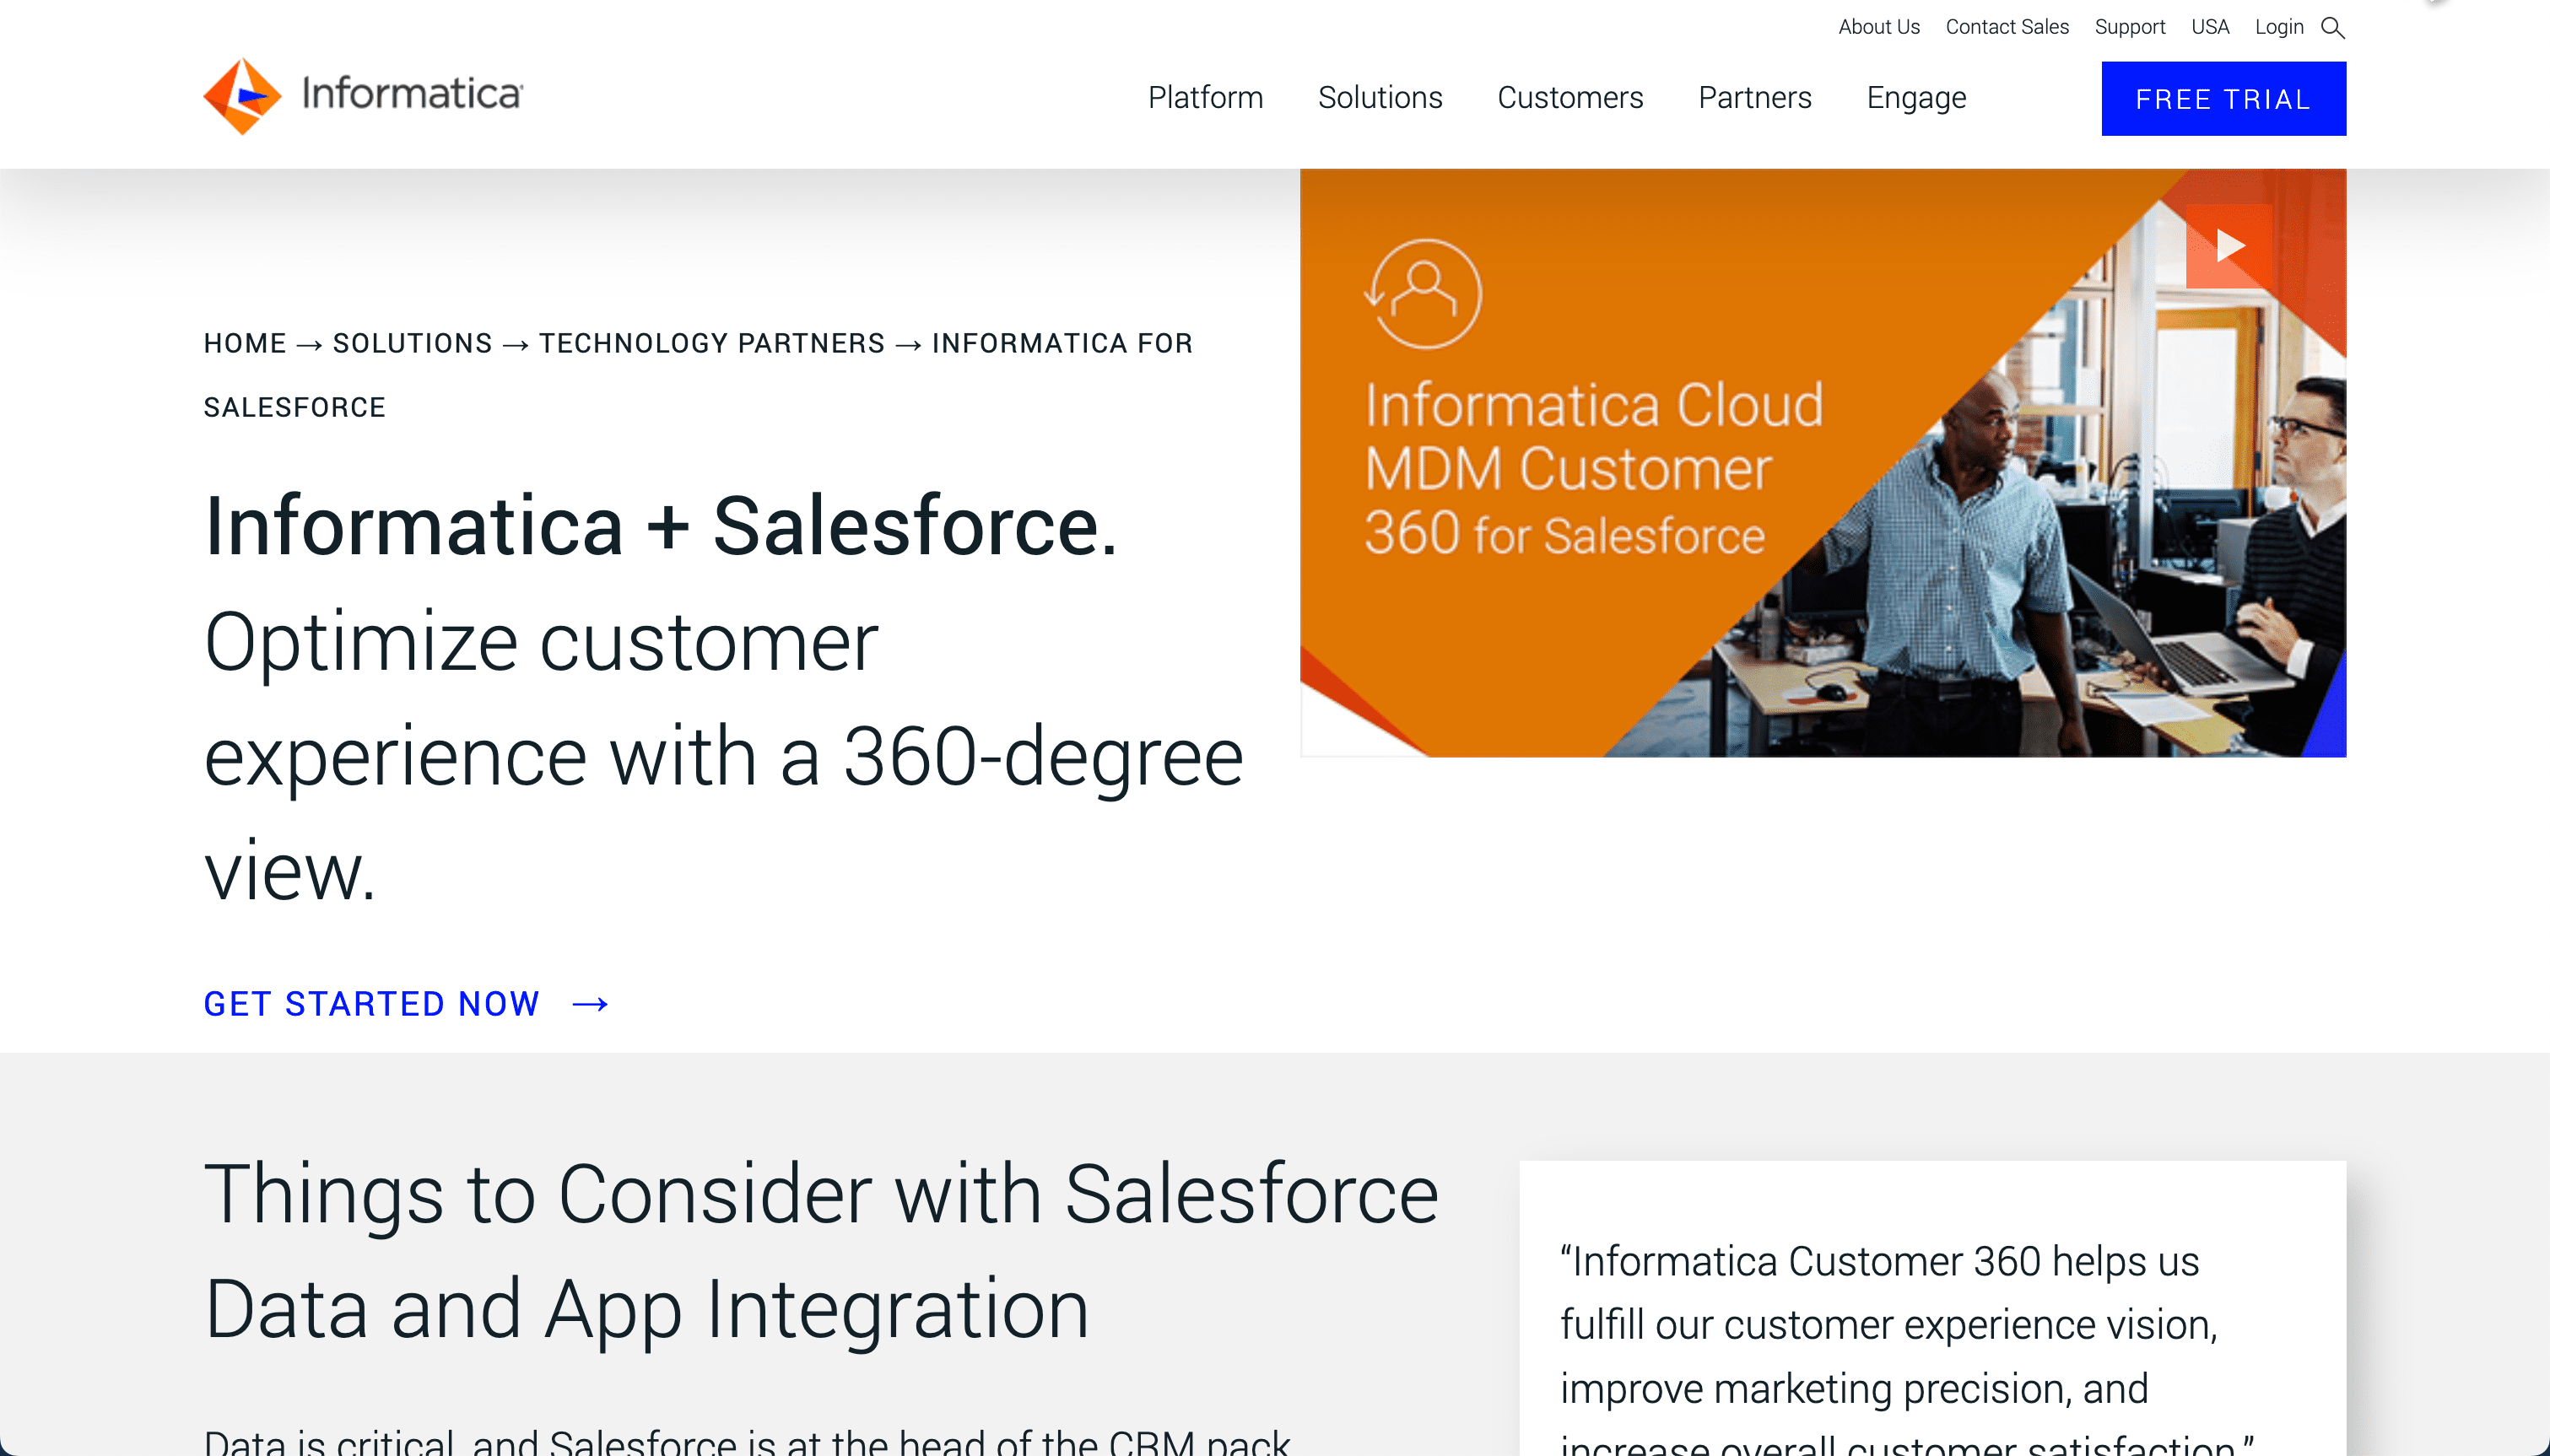Image resolution: width=2550 pixels, height=1456 pixels.
Task: Open the Partners navigation dropdown
Action: pyautogui.click(x=1755, y=98)
